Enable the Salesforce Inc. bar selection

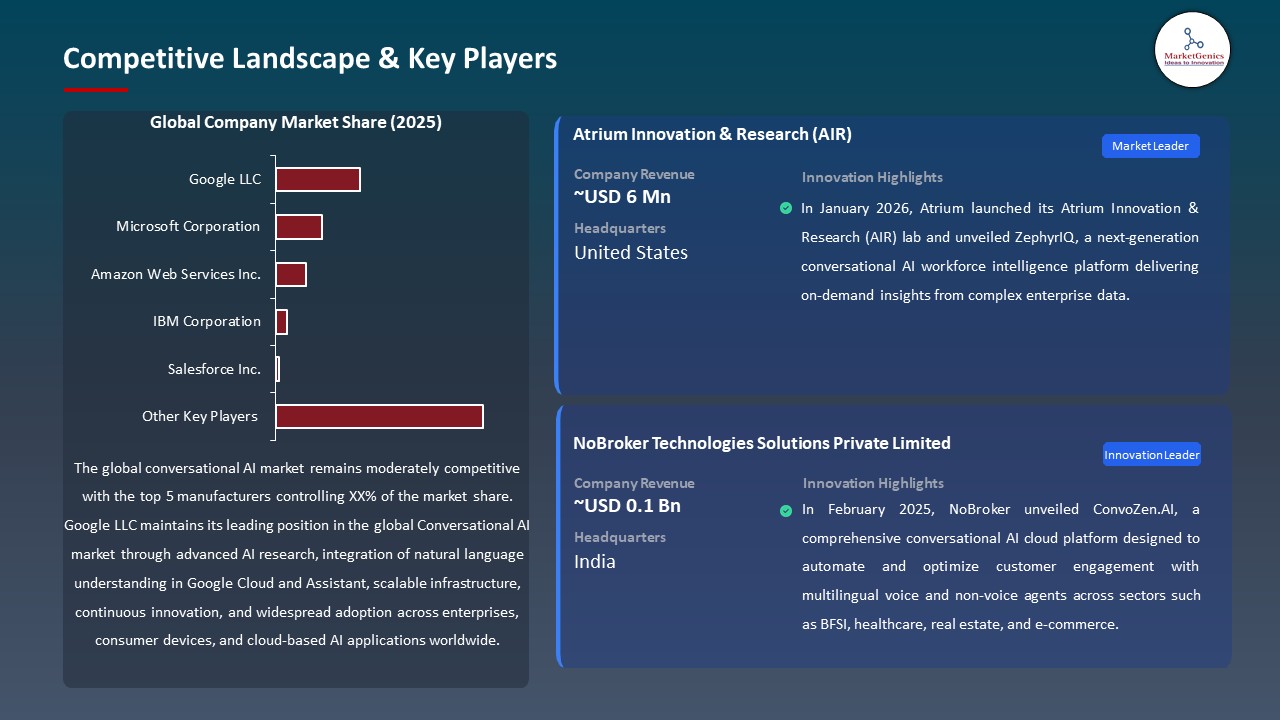click(277, 368)
